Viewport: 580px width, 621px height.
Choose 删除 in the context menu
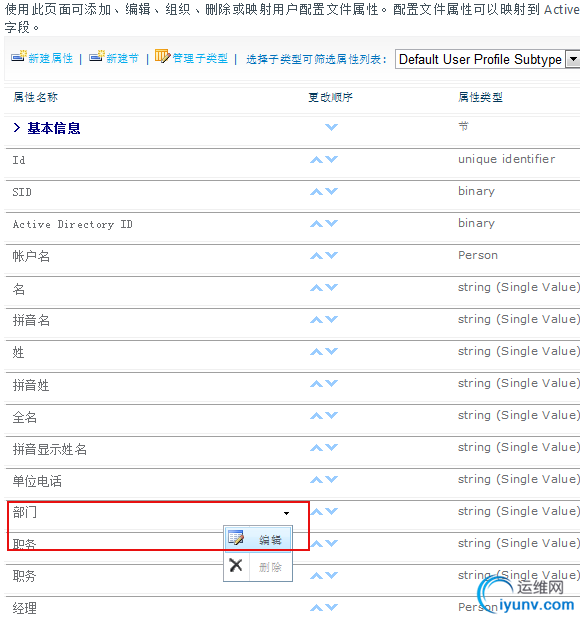point(258,567)
